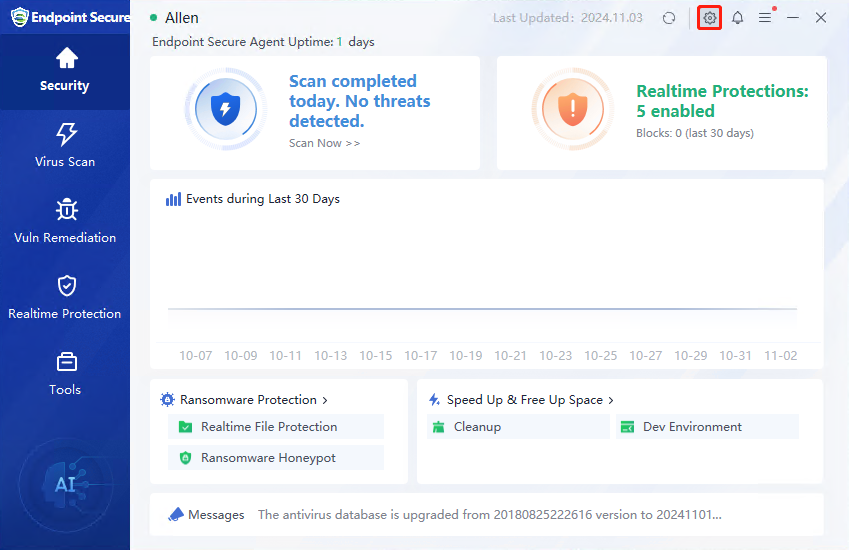Open Dev Environment tool
The height and width of the screenshot is (550, 849).
[x=707, y=427]
